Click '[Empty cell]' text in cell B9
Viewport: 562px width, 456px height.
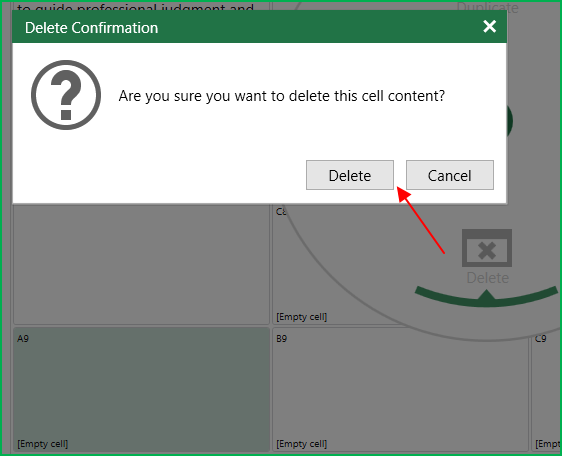[302, 444]
